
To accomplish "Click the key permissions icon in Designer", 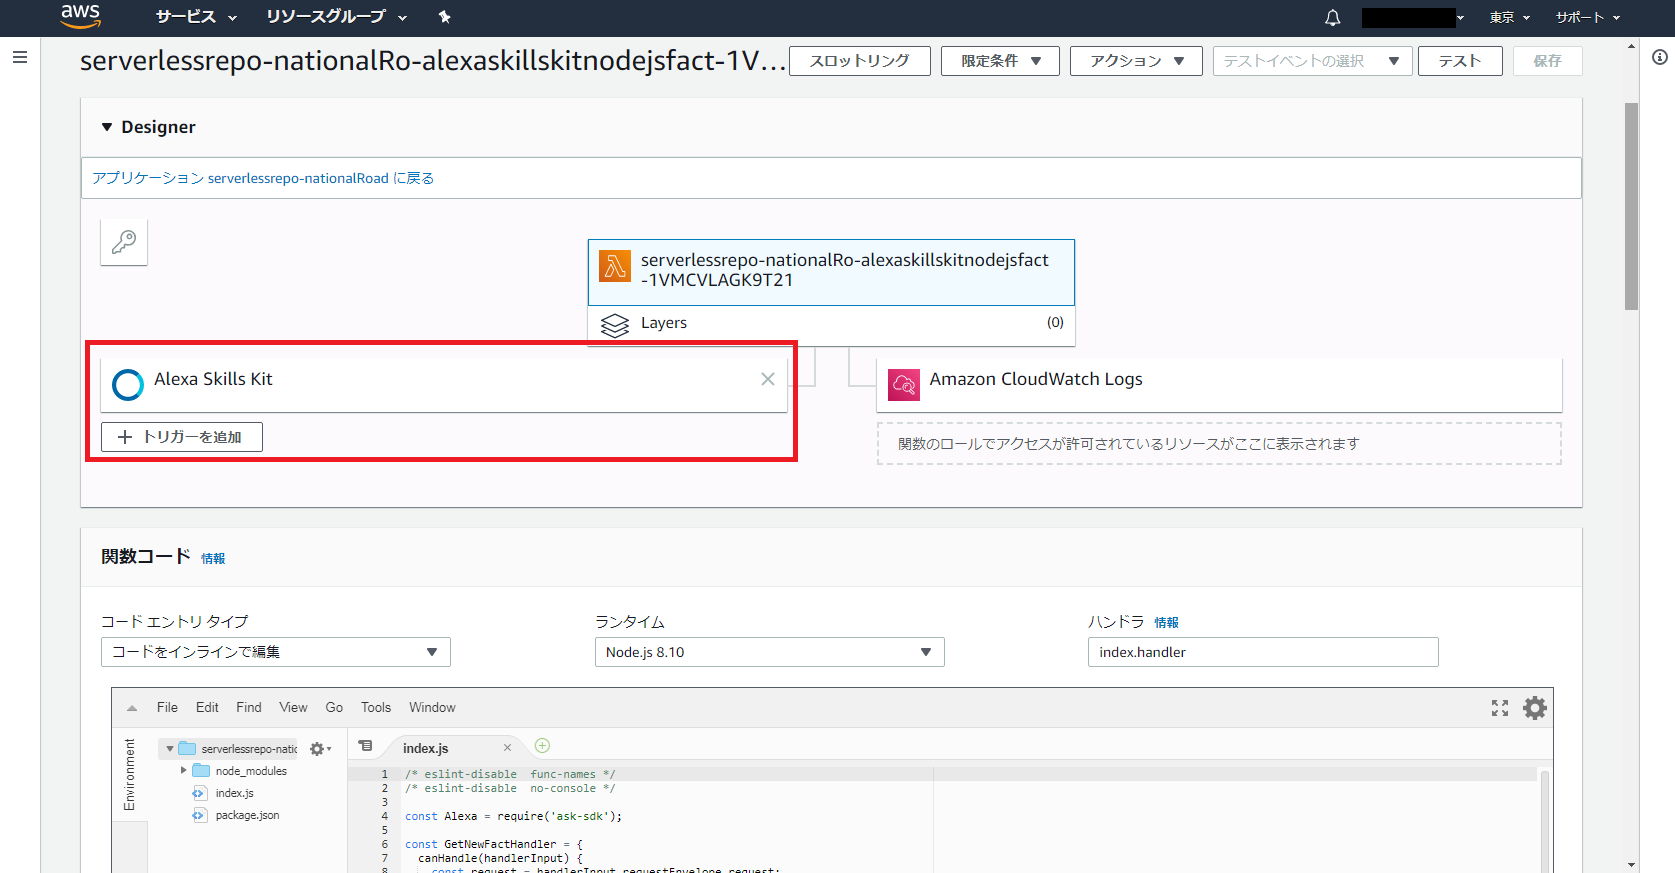I will pos(124,242).
